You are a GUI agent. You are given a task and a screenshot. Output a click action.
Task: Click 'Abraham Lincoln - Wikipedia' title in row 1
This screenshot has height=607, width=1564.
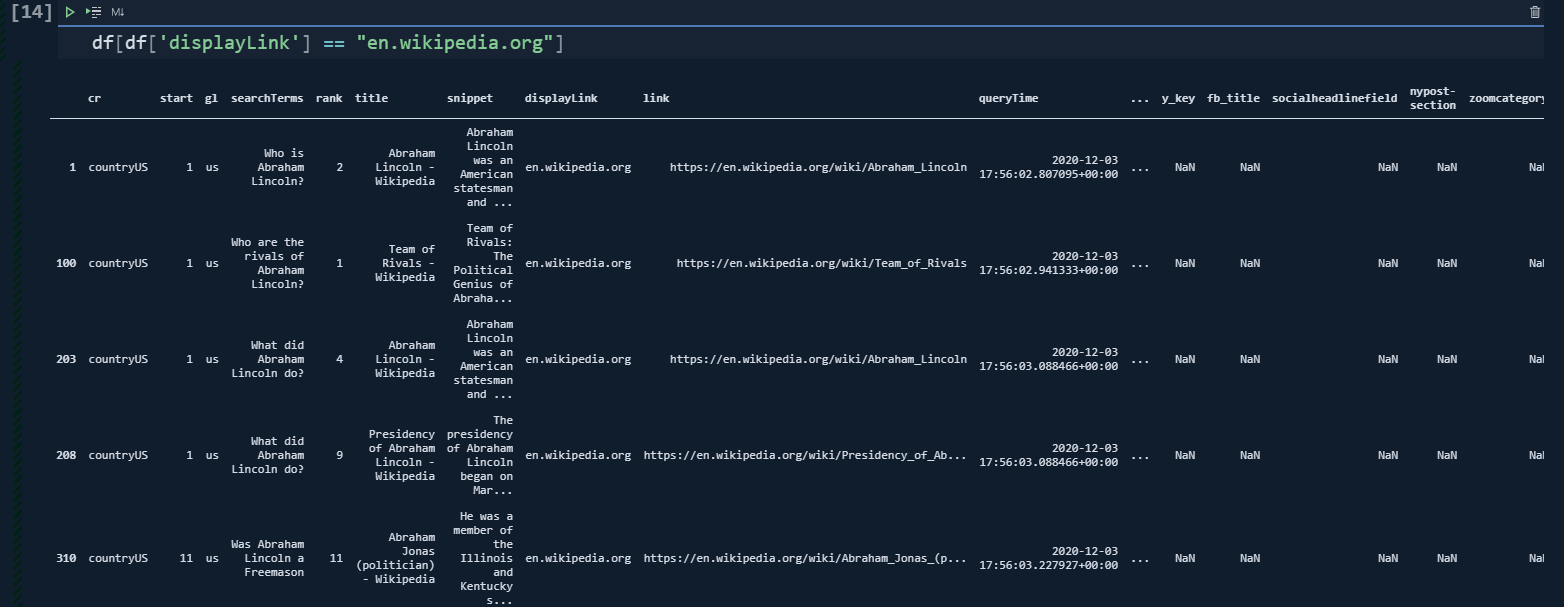(x=405, y=167)
